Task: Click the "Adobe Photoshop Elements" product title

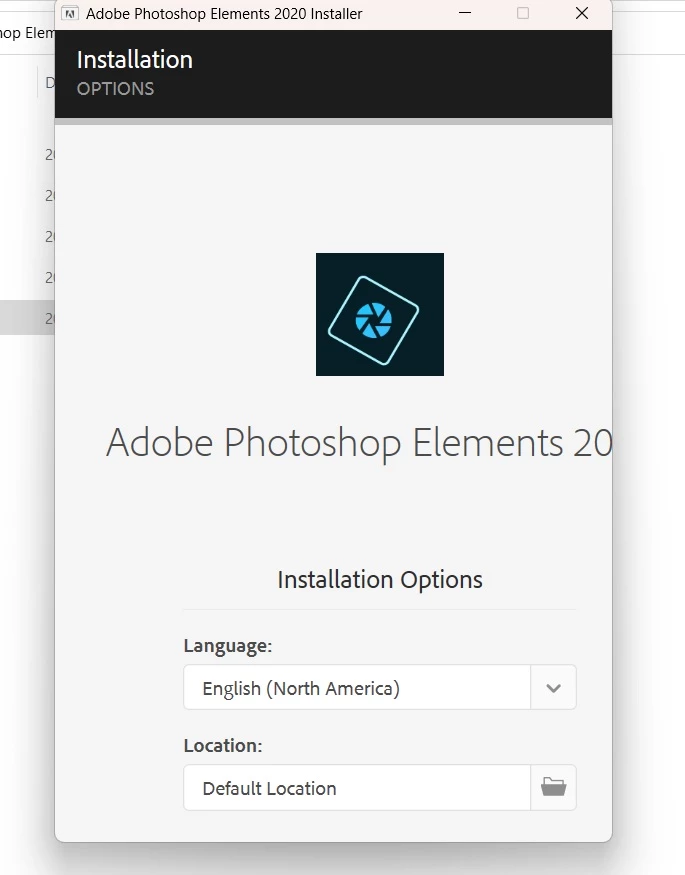Action: tap(359, 443)
